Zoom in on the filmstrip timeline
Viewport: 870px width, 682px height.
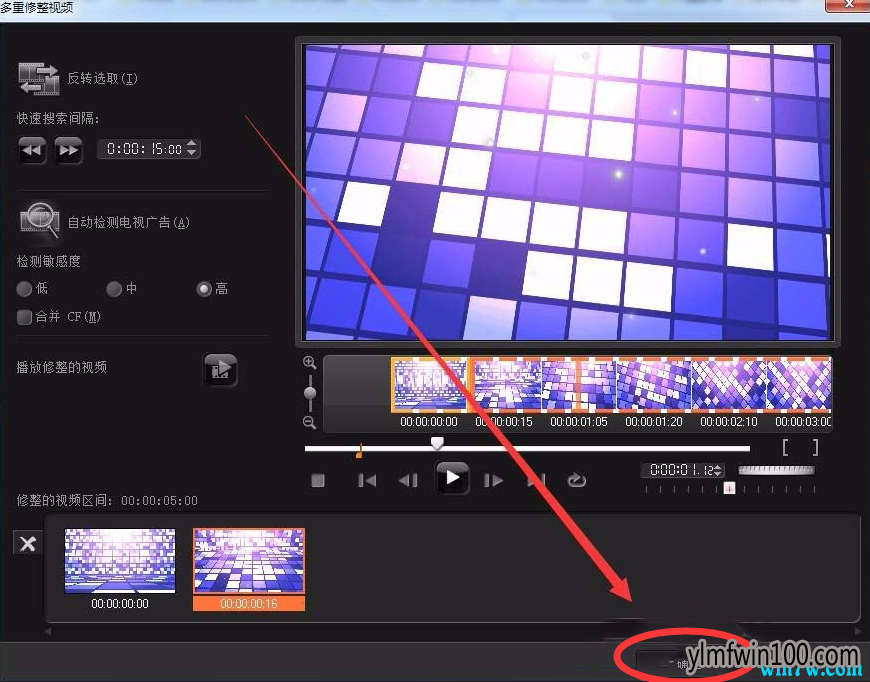(x=310, y=363)
